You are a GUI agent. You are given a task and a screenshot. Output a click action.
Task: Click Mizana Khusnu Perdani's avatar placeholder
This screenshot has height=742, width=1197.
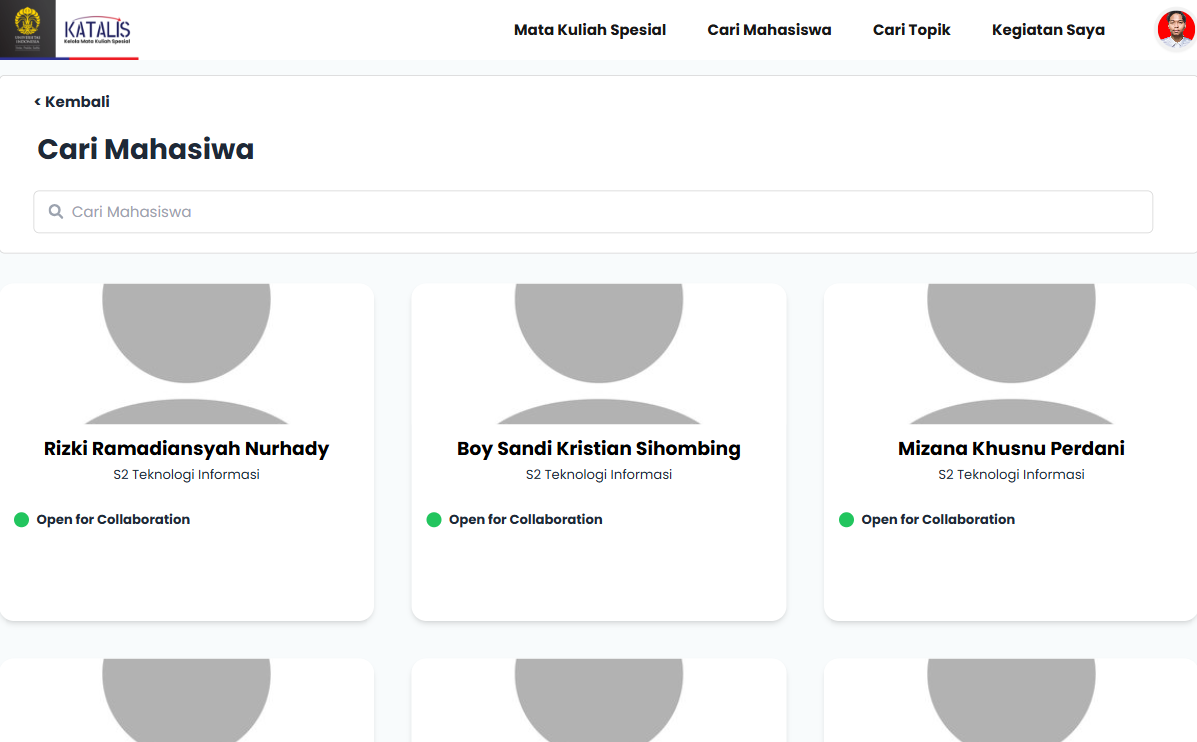[x=1011, y=350]
